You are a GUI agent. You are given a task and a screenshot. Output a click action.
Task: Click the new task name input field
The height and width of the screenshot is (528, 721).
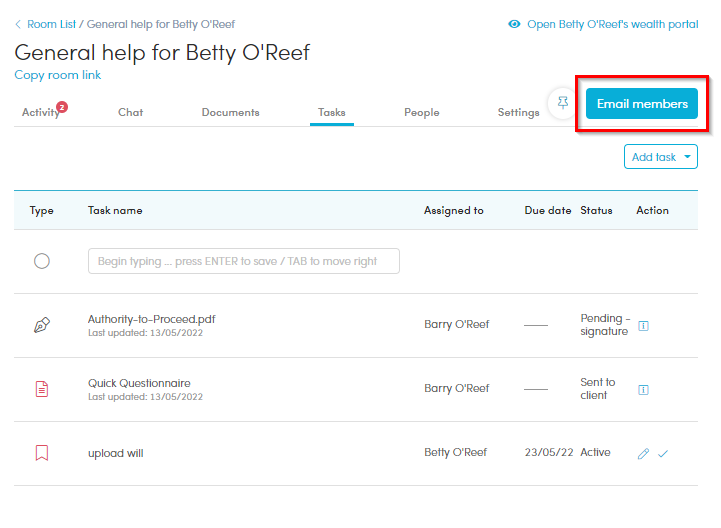click(244, 261)
